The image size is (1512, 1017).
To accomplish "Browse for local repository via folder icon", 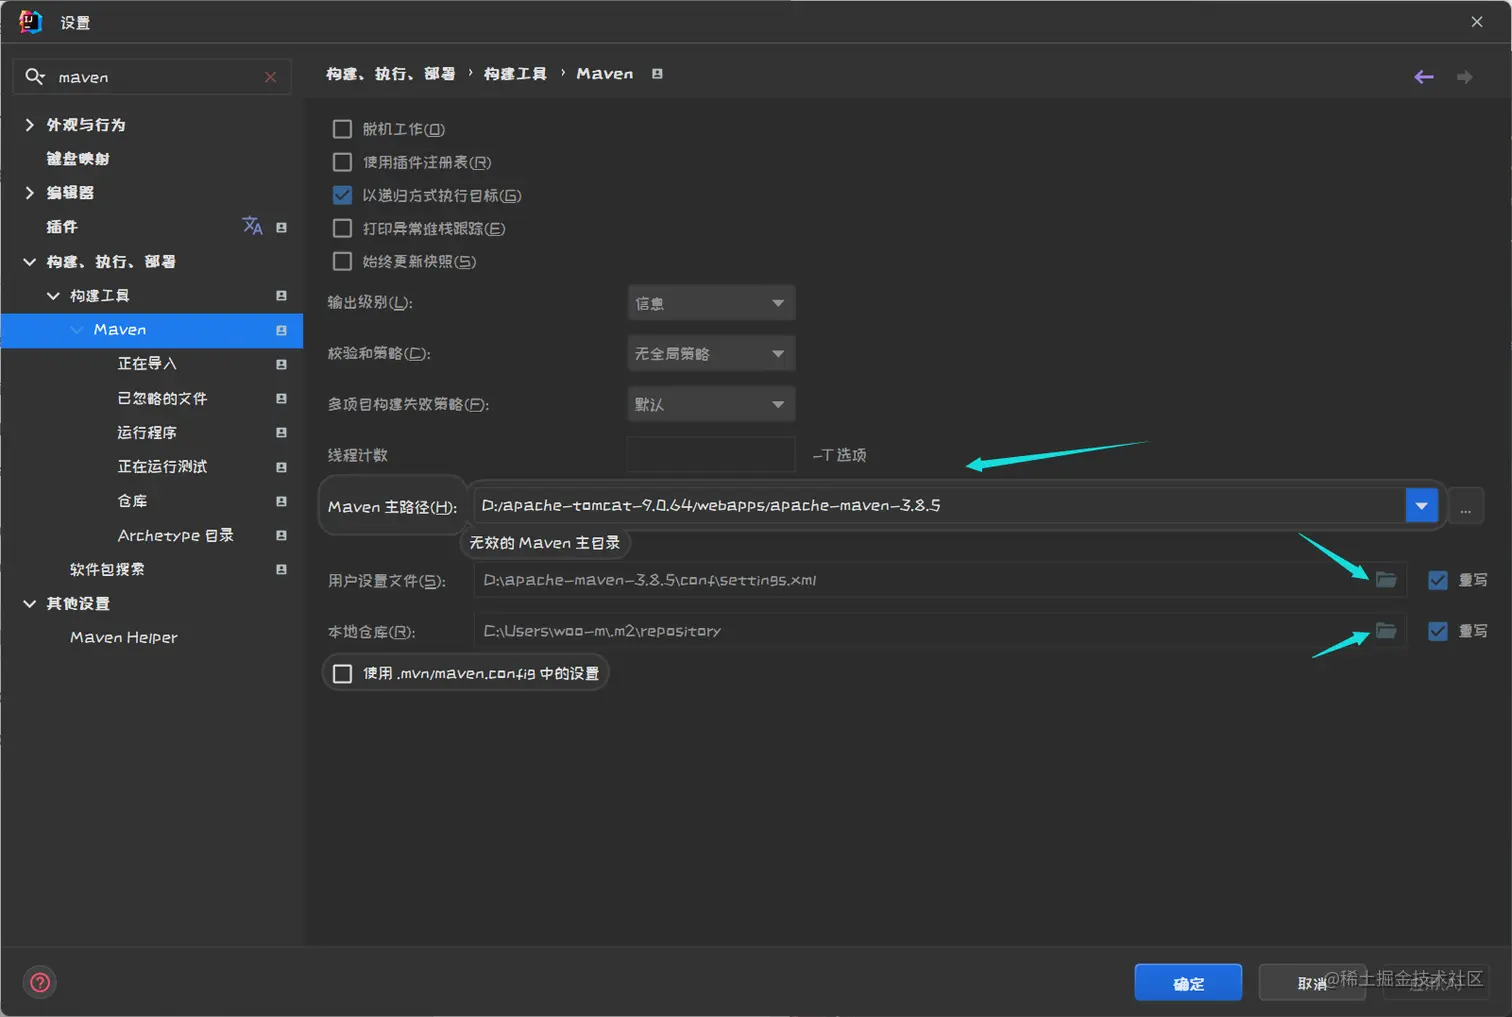I will (x=1386, y=631).
